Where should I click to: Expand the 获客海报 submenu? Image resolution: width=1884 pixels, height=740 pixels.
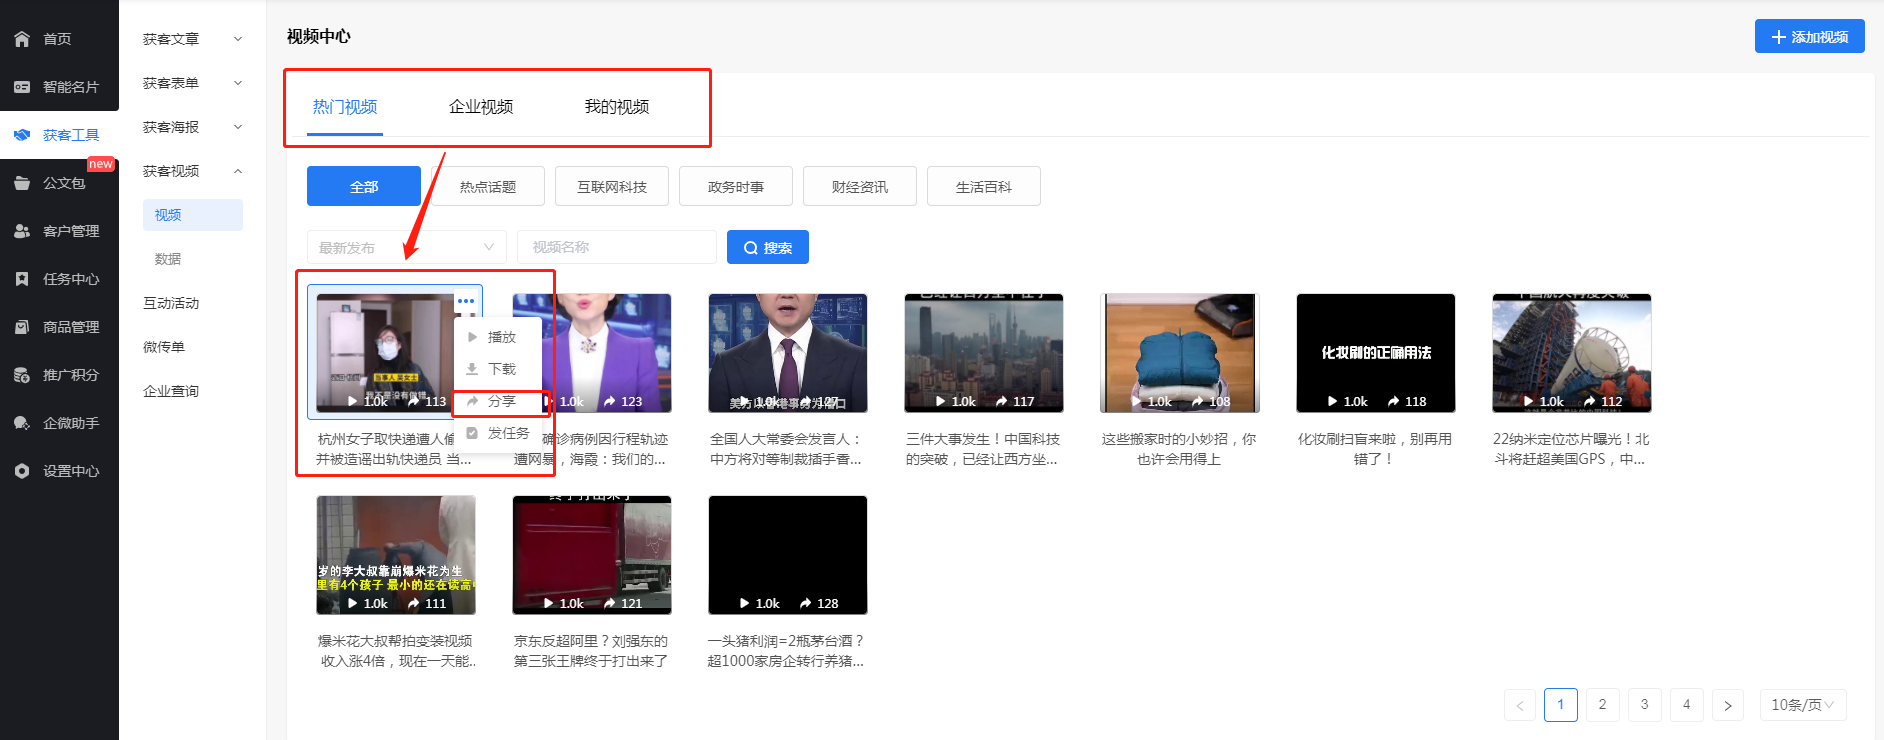click(x=238, y=127)
